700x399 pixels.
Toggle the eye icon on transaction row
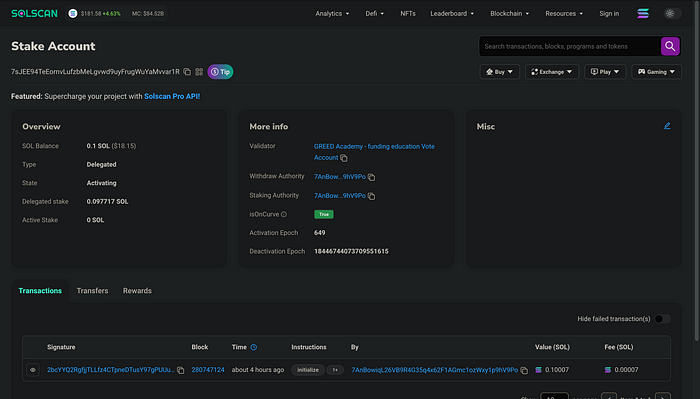pyautogui.click(x=33, y=370)
